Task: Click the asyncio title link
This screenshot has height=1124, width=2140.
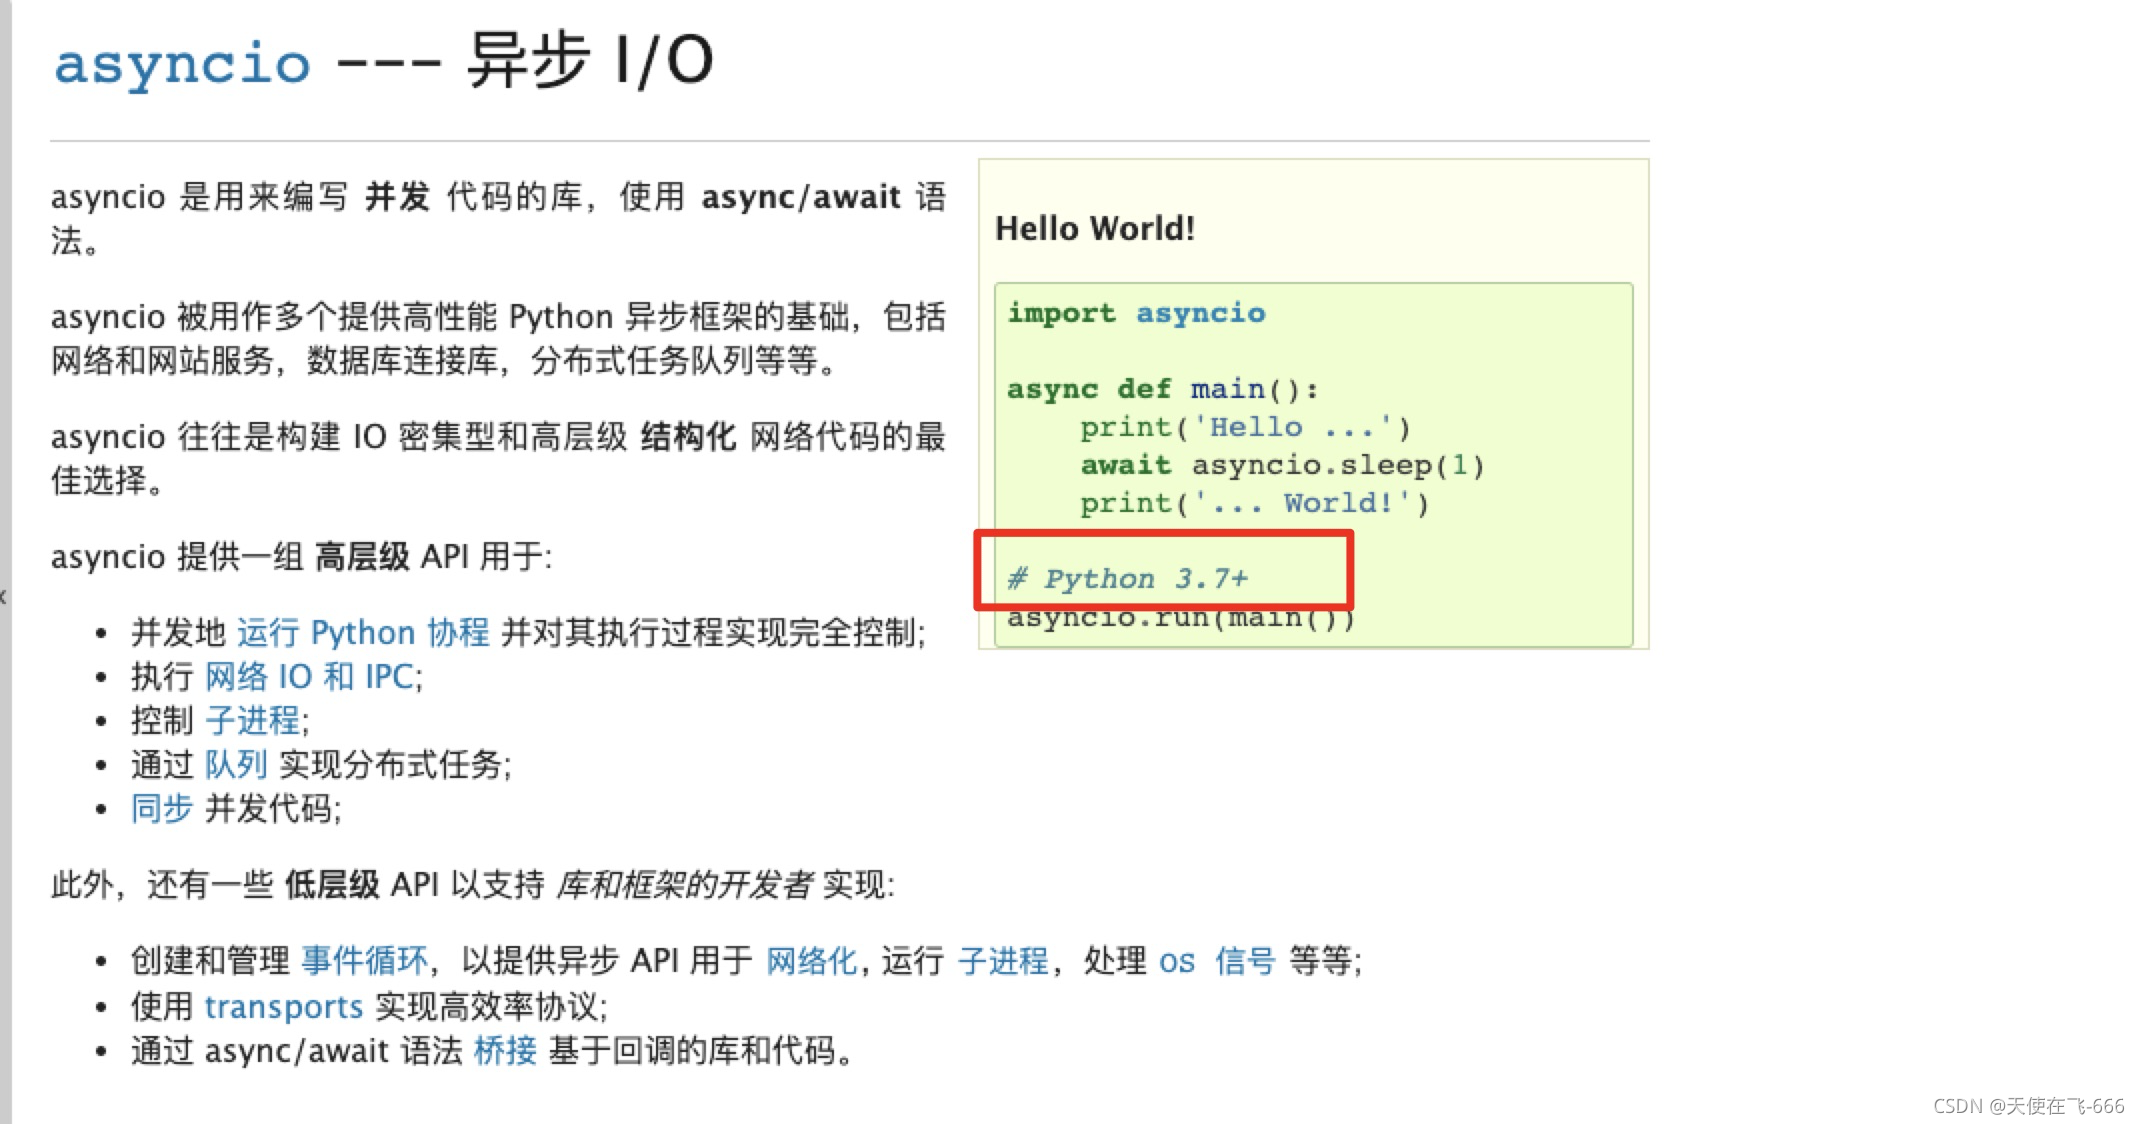Action: (182, 64)
